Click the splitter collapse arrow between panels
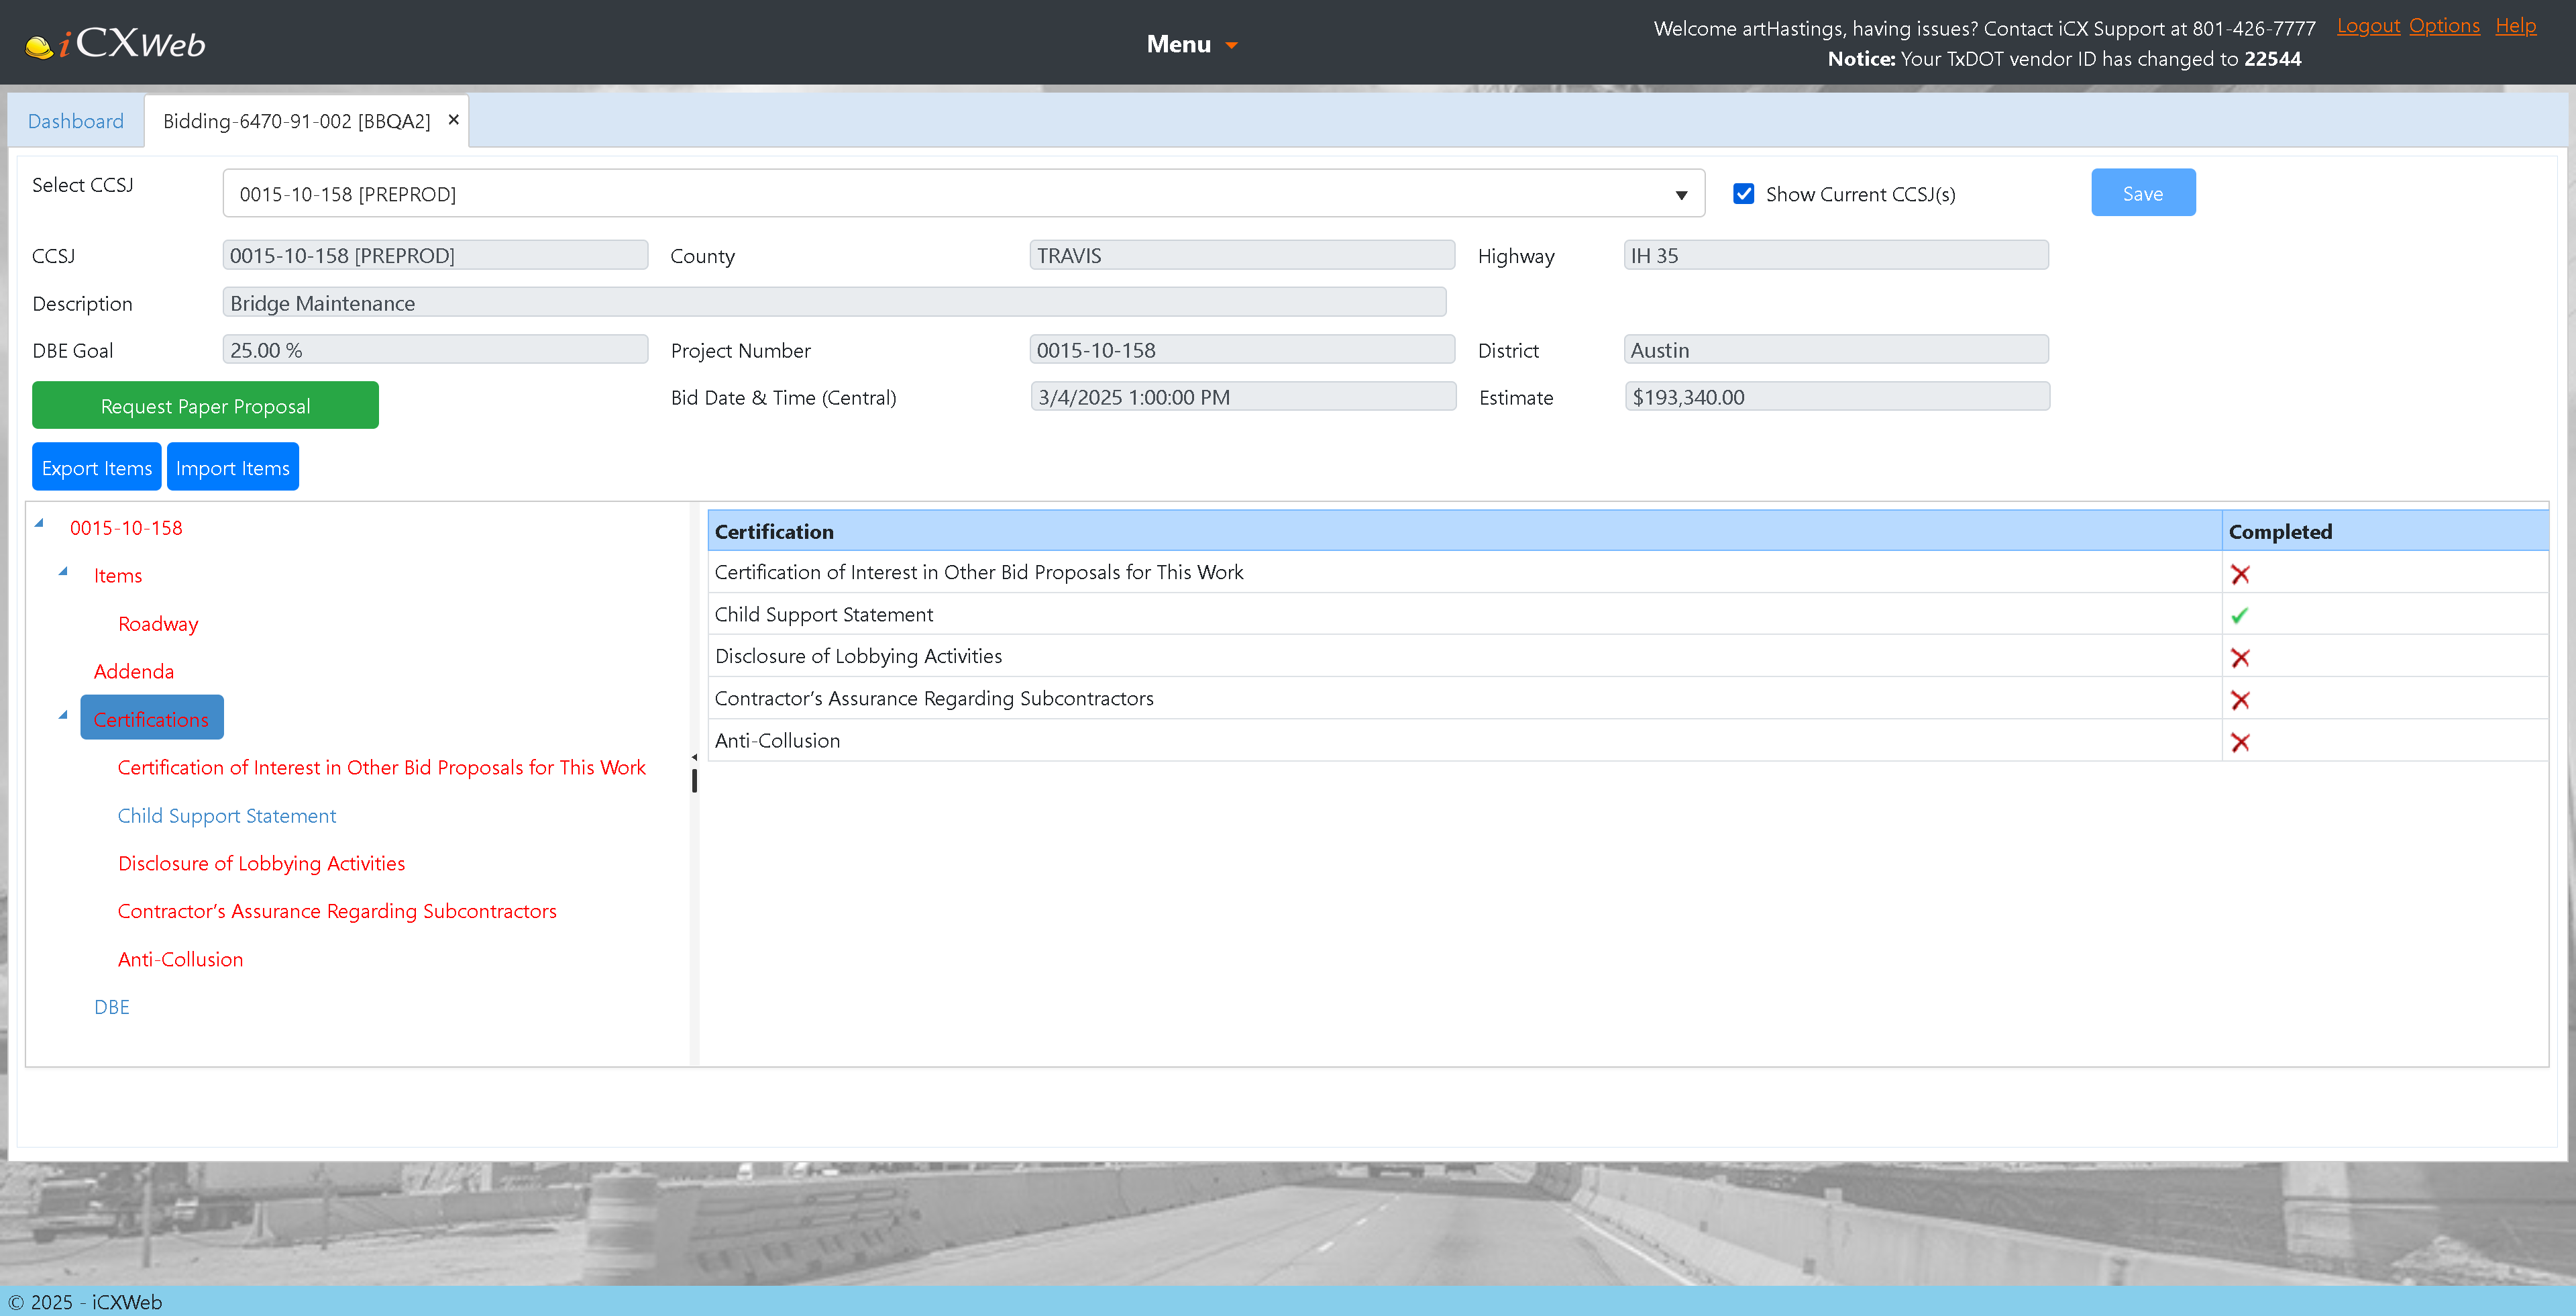 click(694, 758)
